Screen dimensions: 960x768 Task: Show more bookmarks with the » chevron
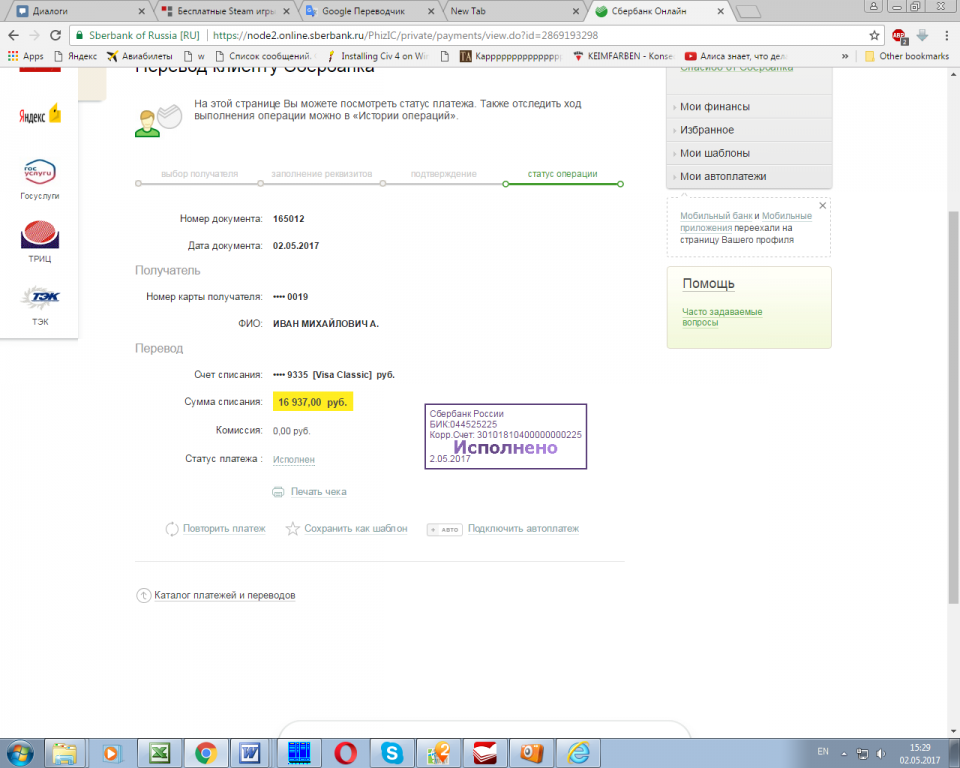(x=845, y=56)
